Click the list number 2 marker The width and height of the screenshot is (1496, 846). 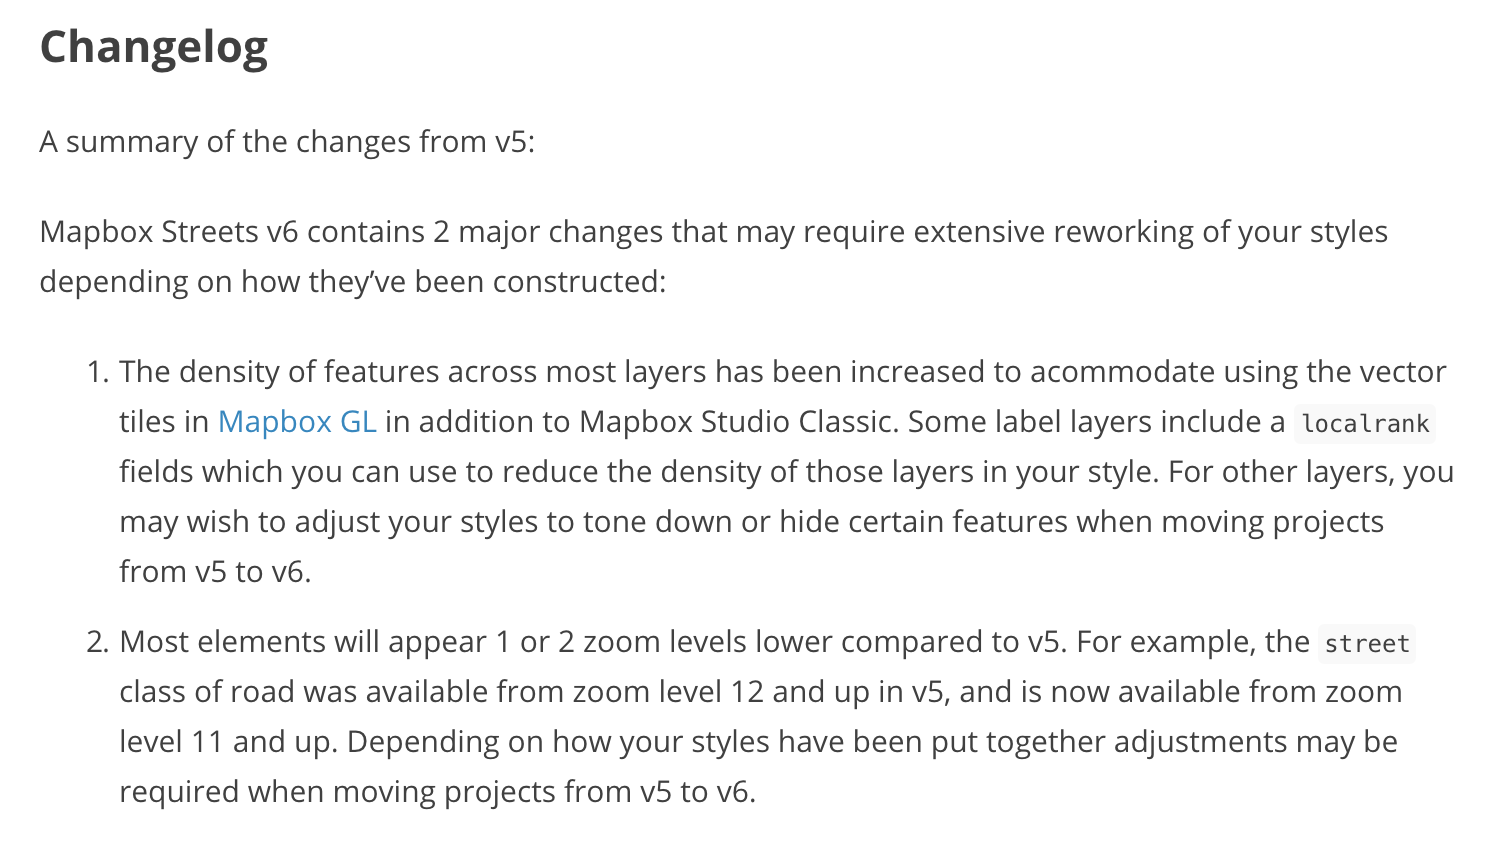(97, 642)
